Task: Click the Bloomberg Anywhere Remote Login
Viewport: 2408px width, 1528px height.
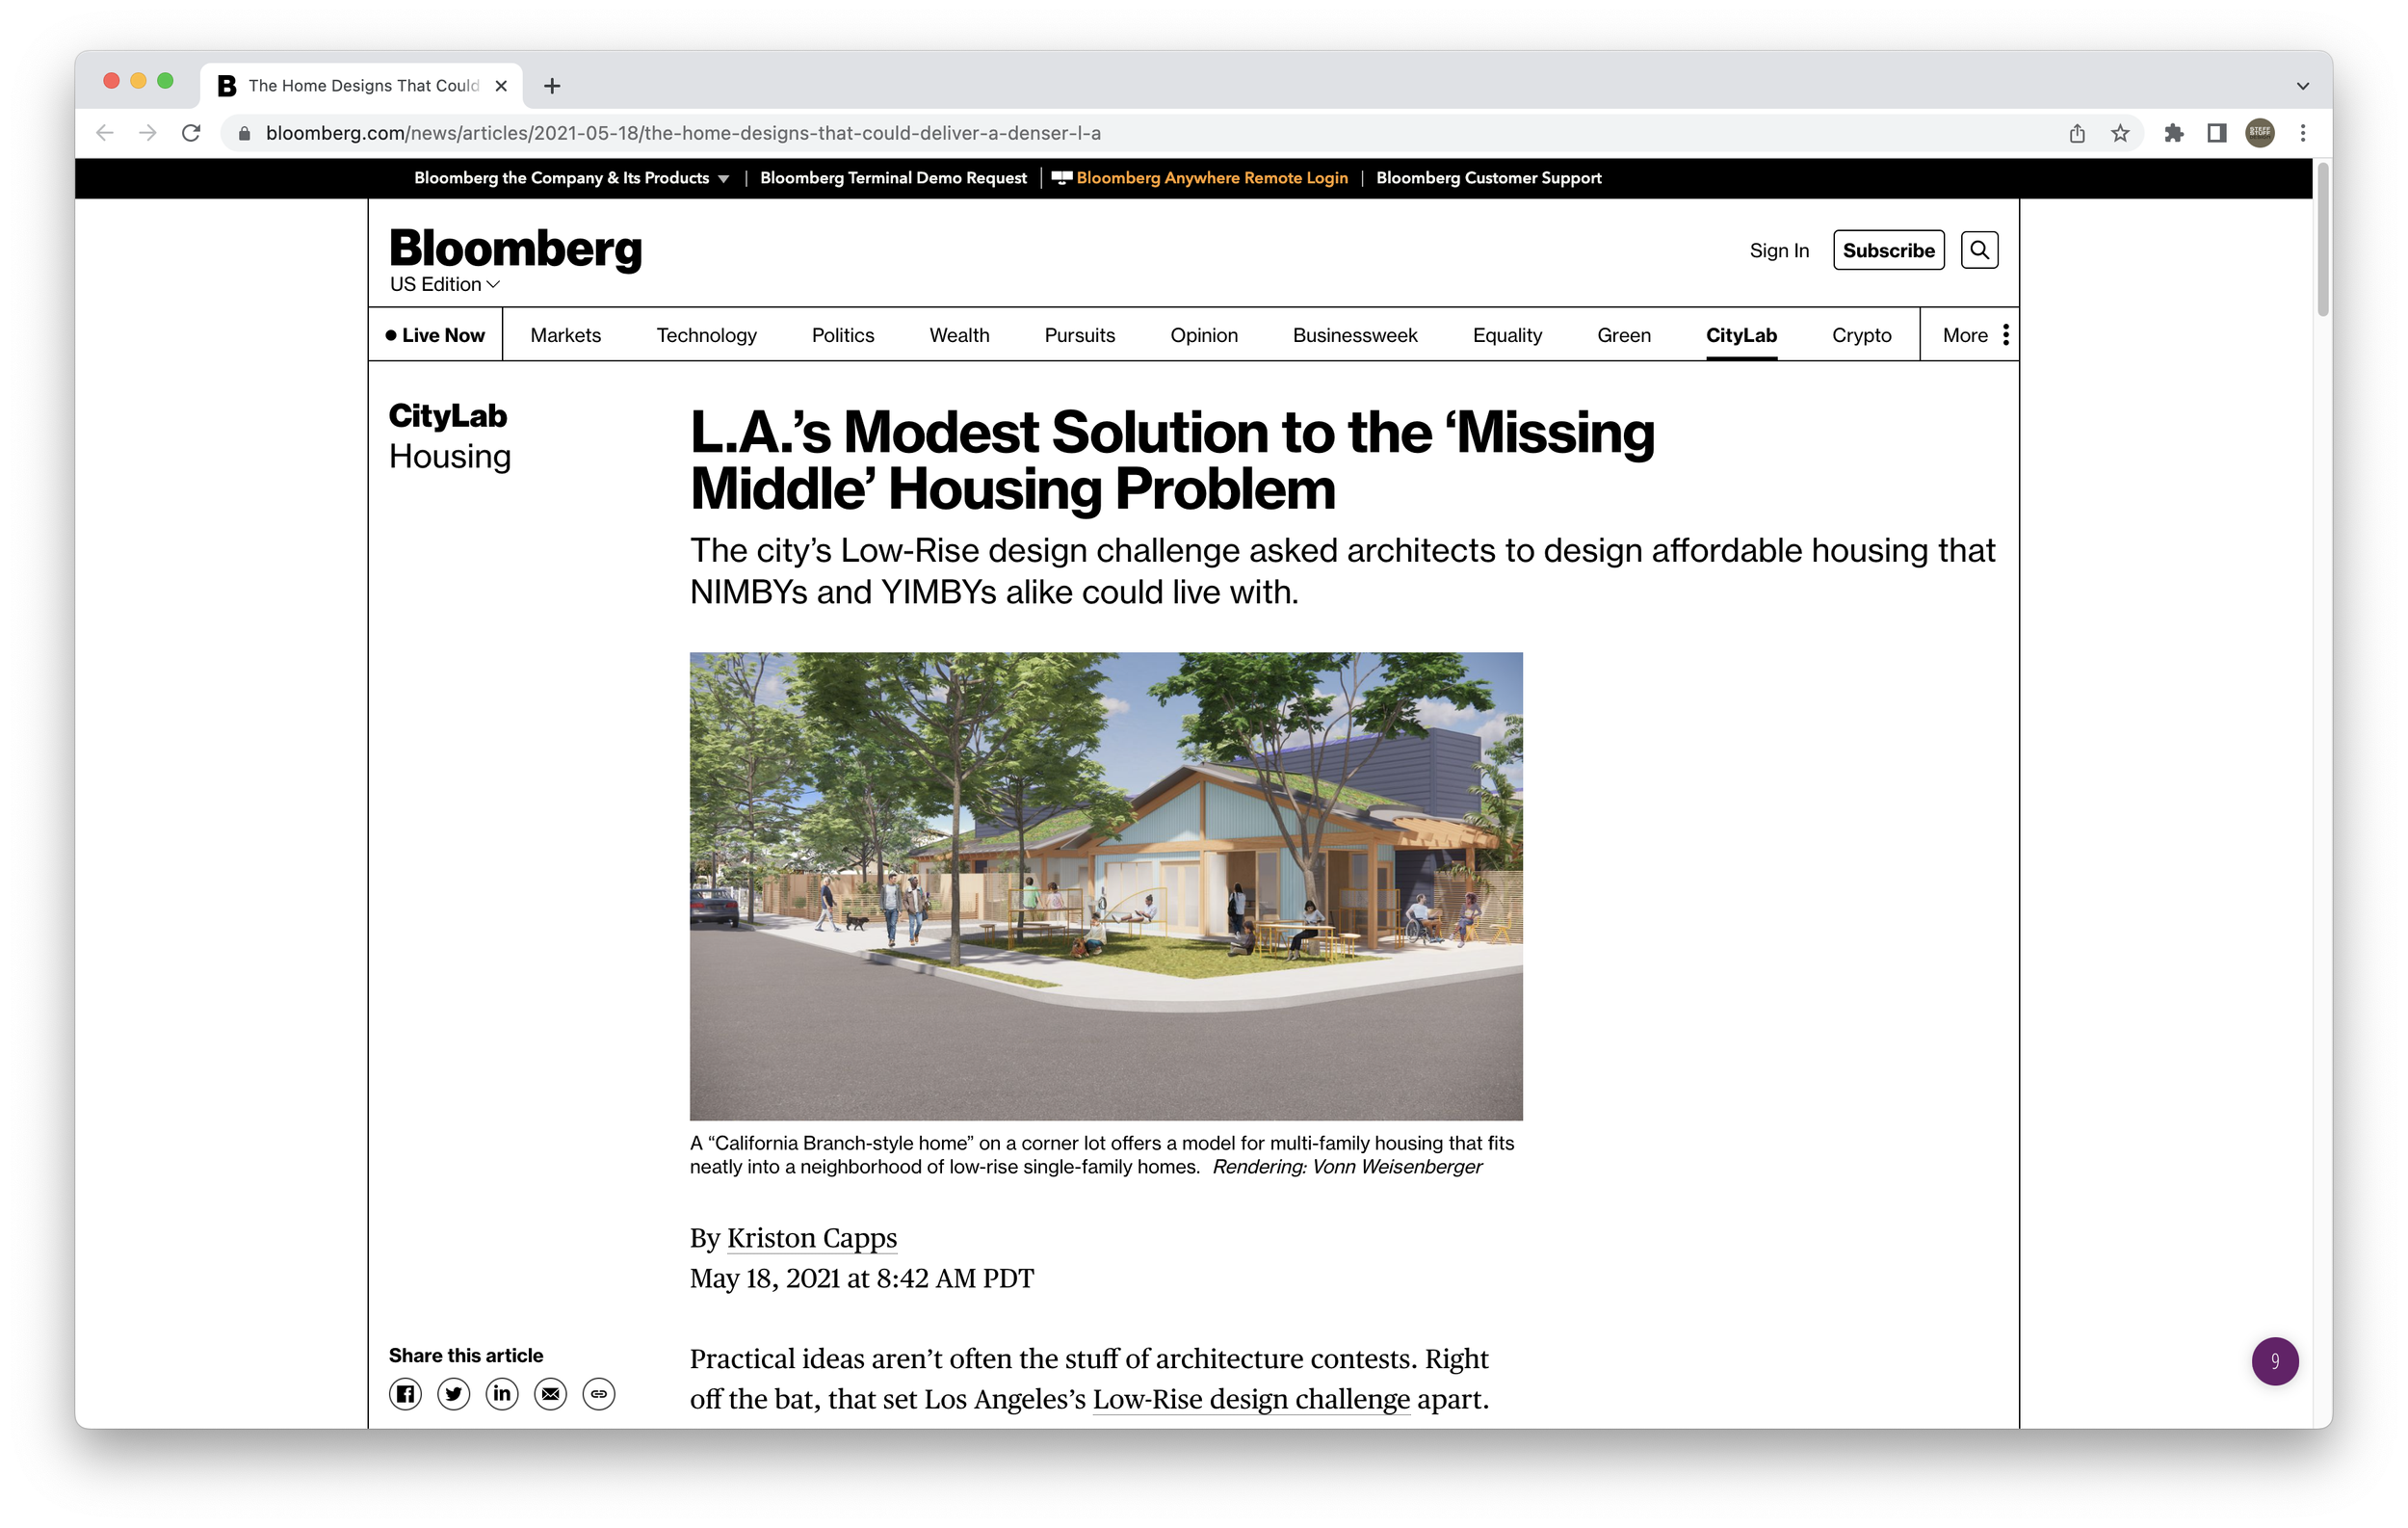Action: coord(1213,175)
